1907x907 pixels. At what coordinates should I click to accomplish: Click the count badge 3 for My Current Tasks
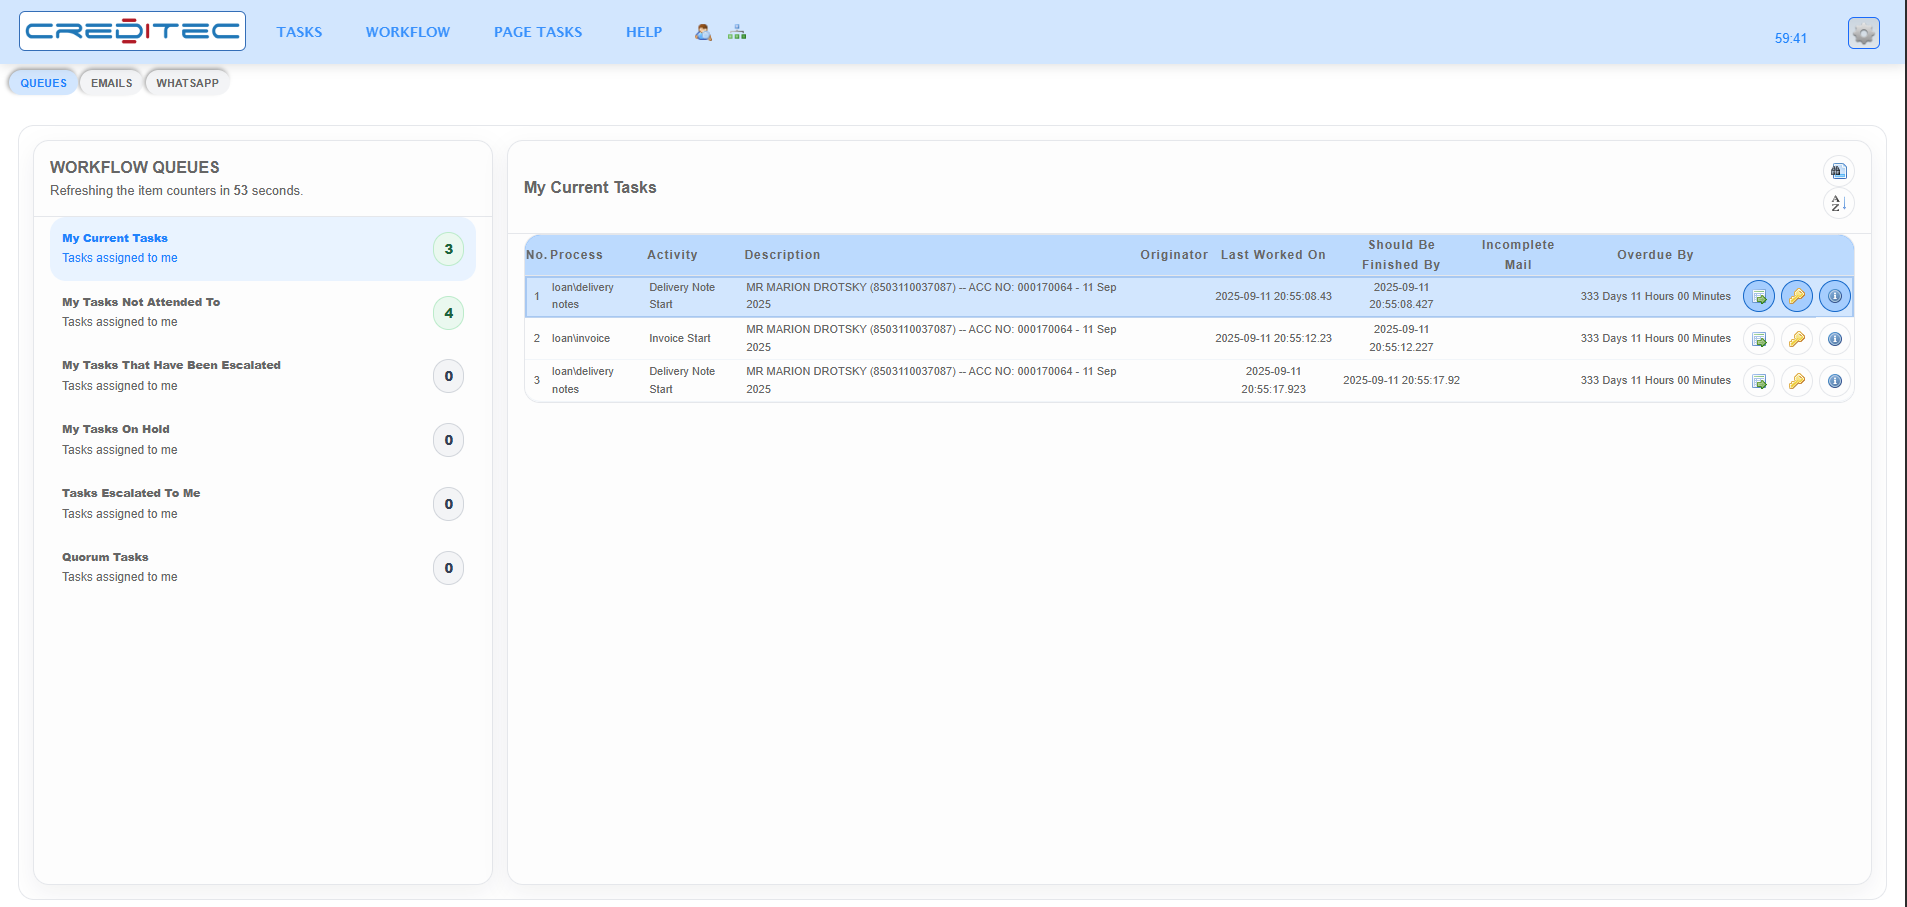coord(448,249)
